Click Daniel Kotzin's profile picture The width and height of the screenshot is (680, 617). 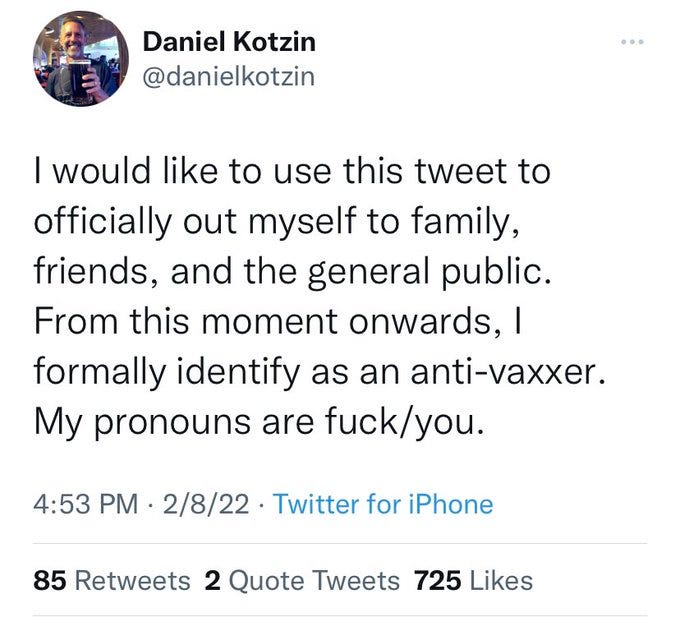pyautogui.click(x=78, y=59)
